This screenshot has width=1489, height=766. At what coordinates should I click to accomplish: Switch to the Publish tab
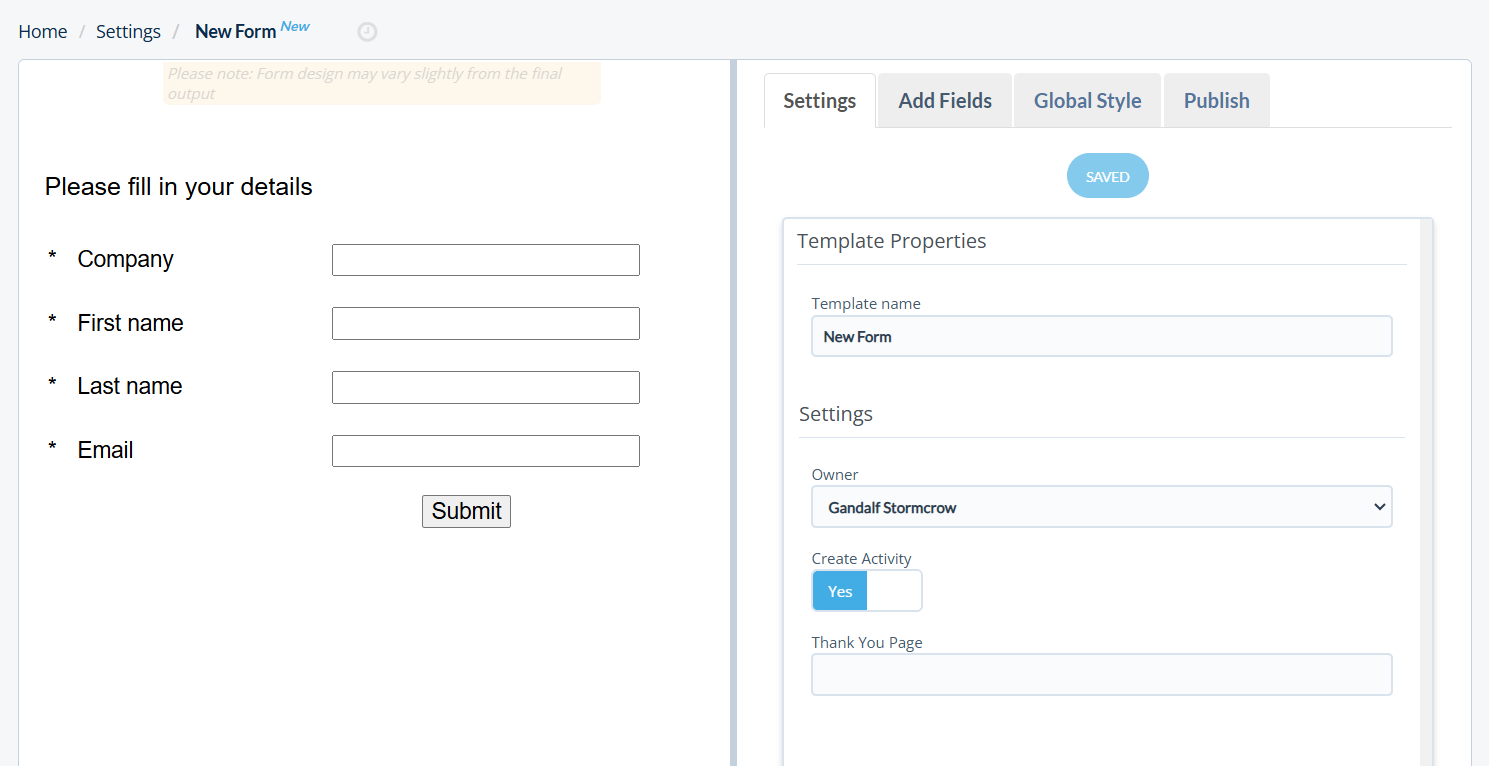click(x=1217, y=100)
